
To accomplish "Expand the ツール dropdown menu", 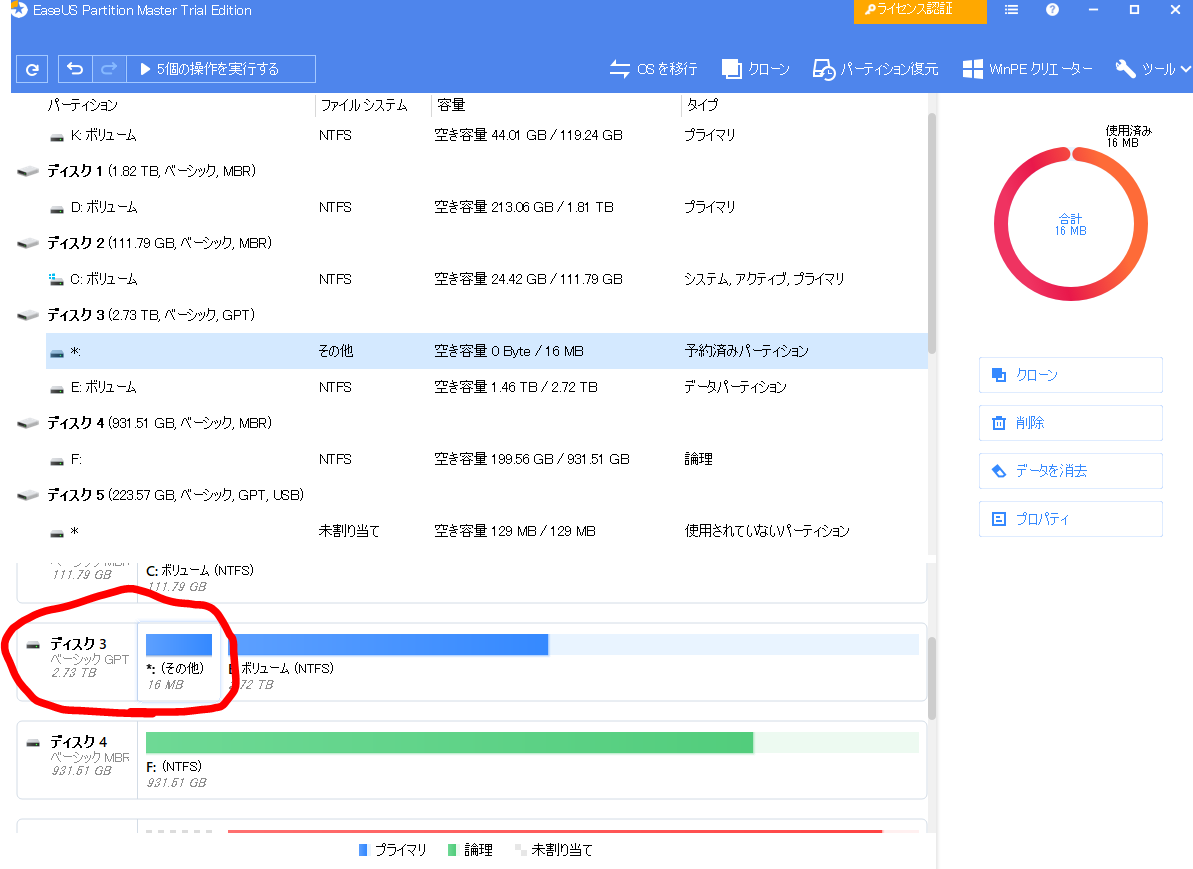I will (x=1153, y=69).
